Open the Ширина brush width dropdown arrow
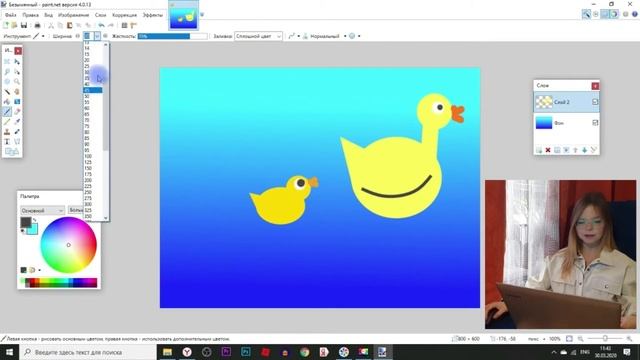Screen dimensions: 640x360 97,36
